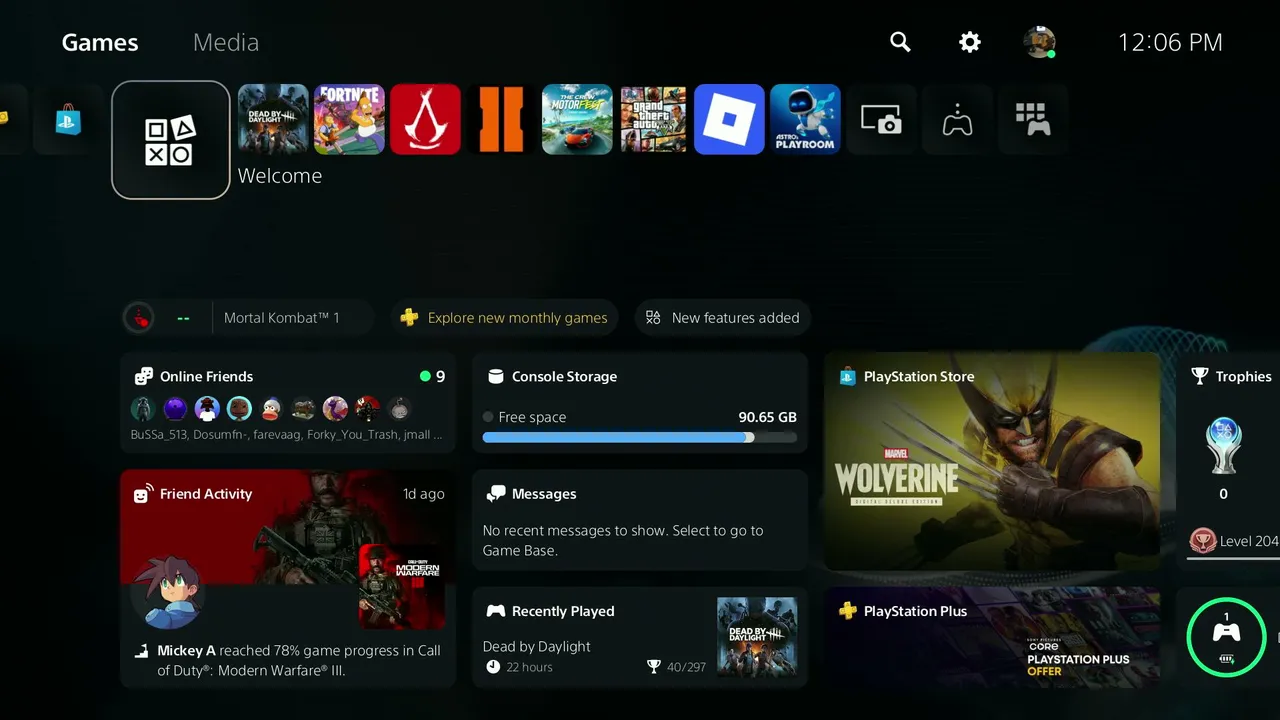Open the Media Gallery camera icon

[881, 120]
